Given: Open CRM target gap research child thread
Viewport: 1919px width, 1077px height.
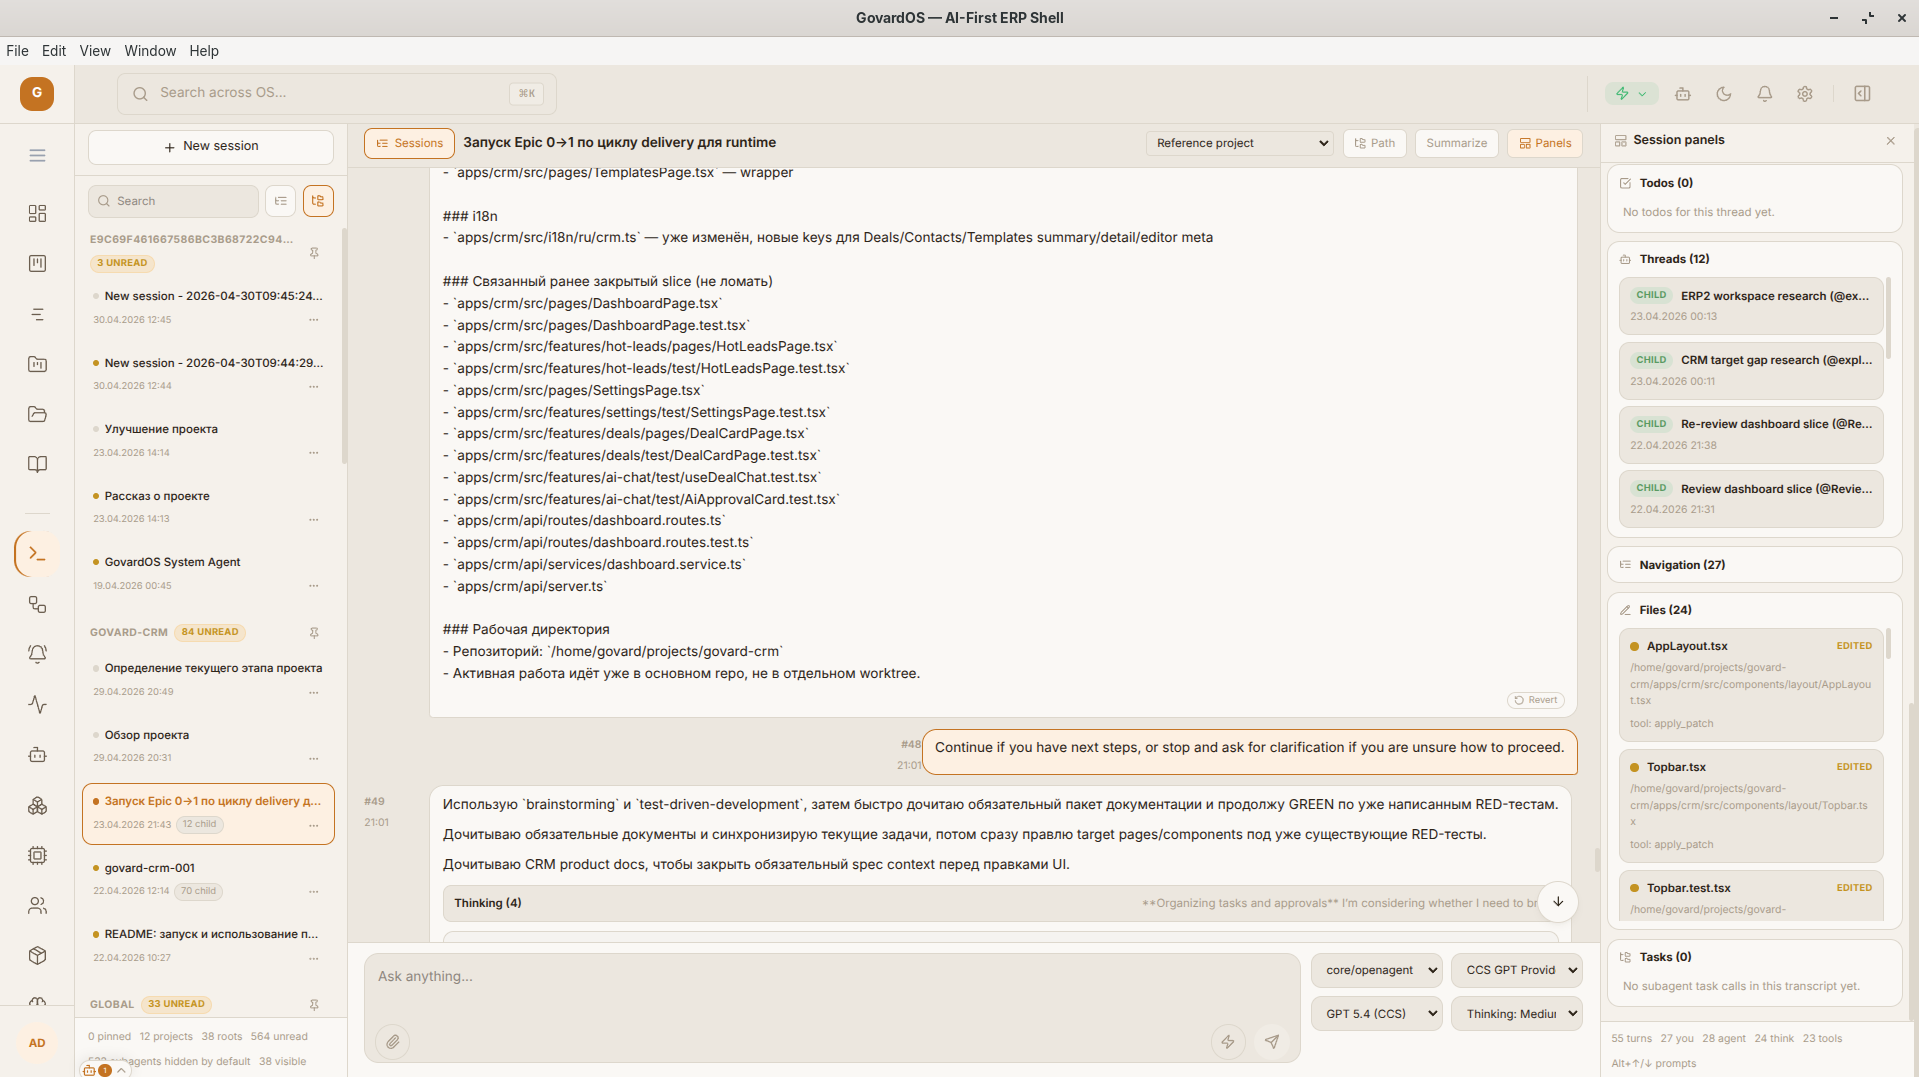Looking at the screenshot, I should click(1751, 371).
